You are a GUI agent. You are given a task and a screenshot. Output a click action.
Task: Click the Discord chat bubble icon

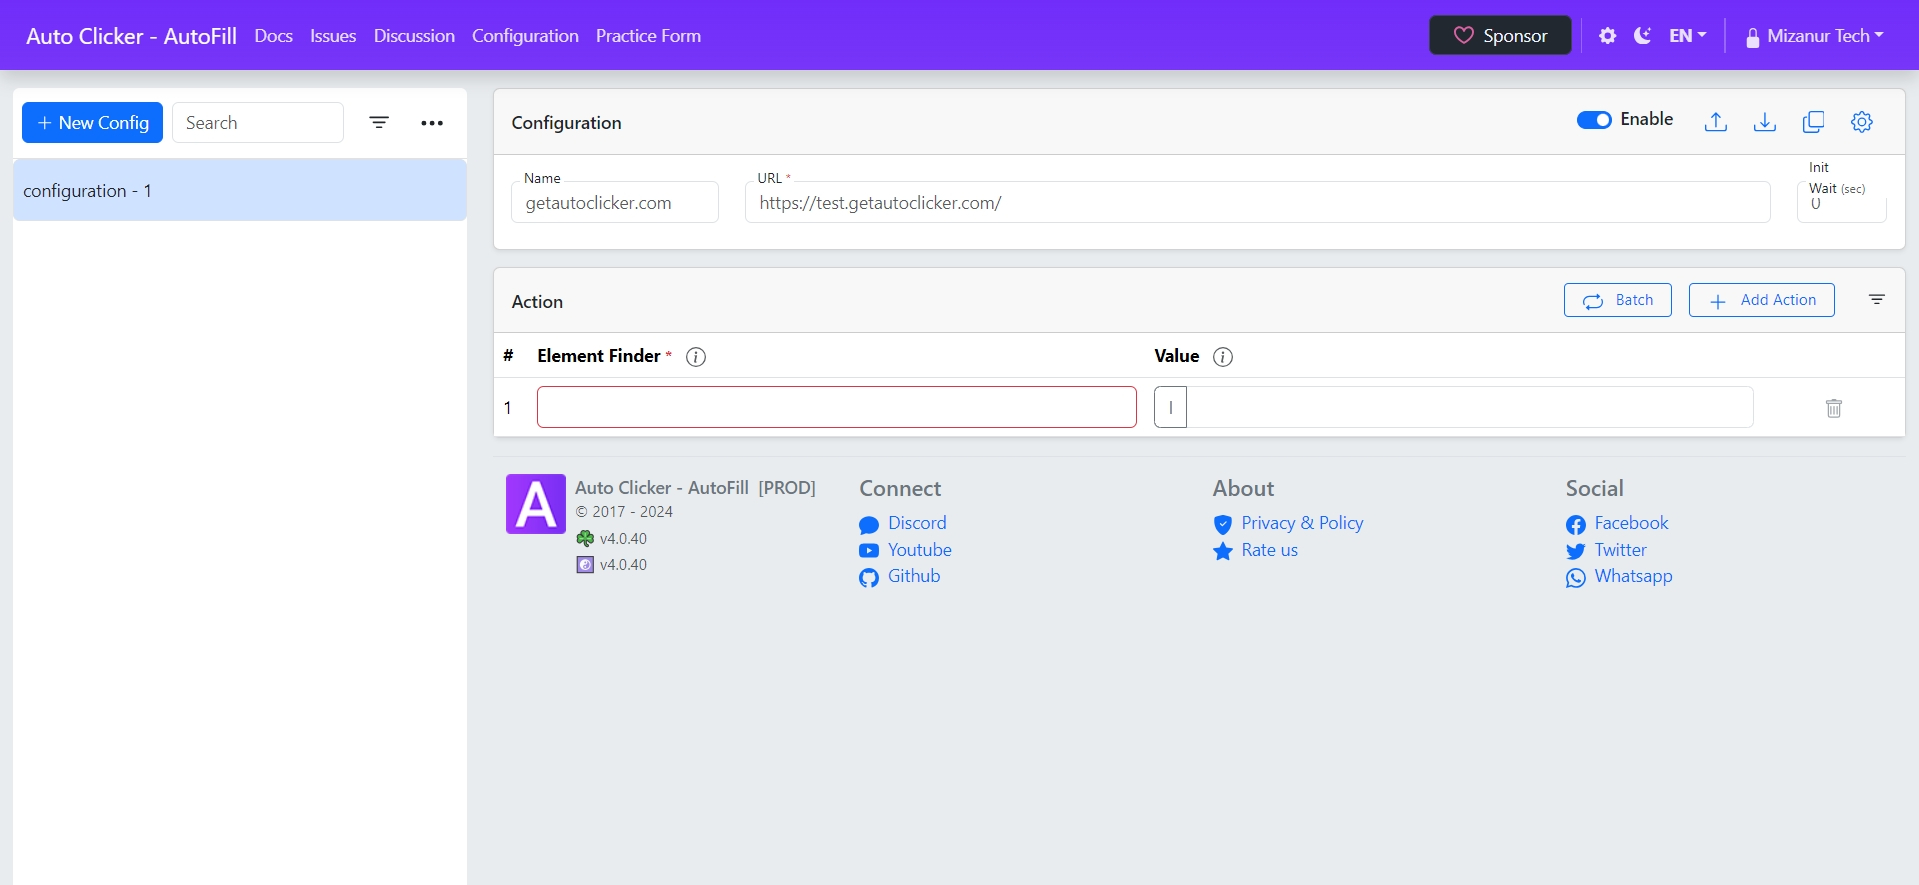pos(869,525)
